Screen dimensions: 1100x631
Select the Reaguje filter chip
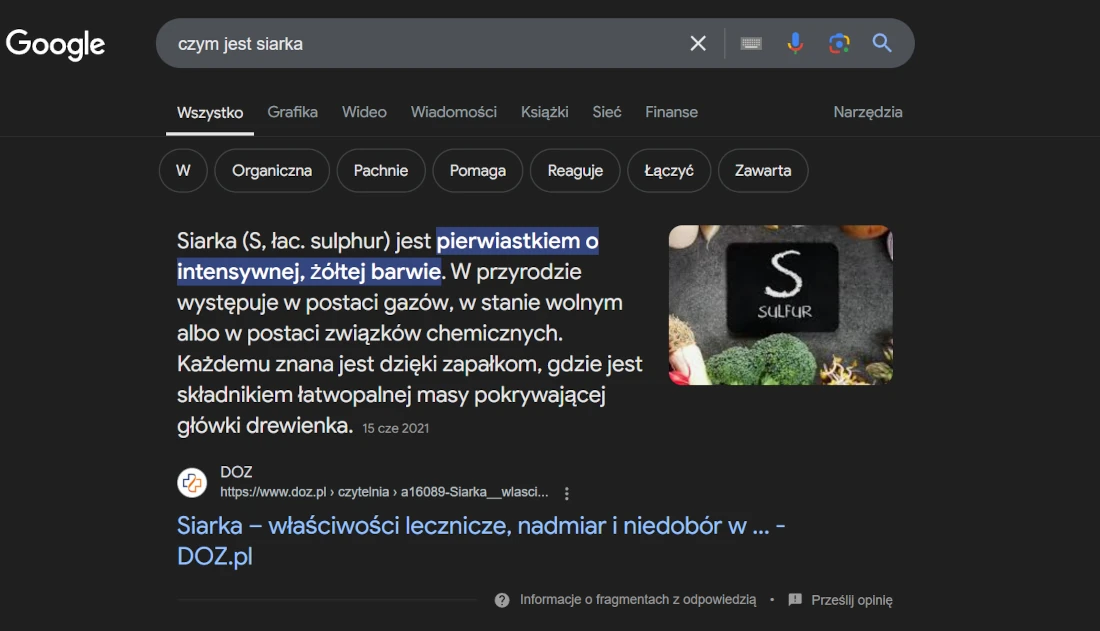(x=575, y=171)
